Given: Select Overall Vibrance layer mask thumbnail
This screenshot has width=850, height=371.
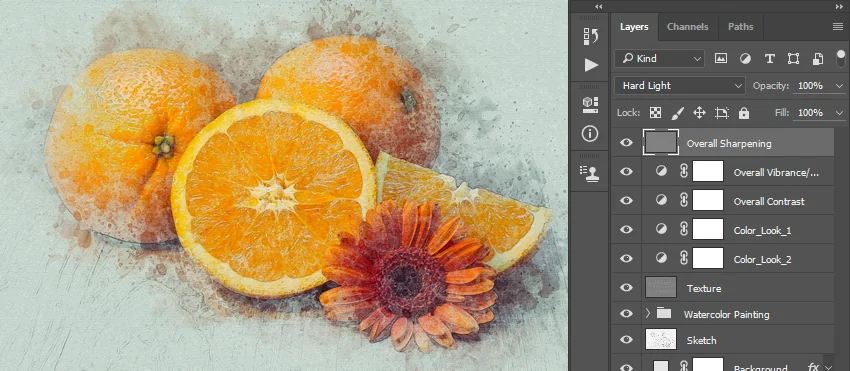Looking at the screenshot, I should click(x=708, y=171).
